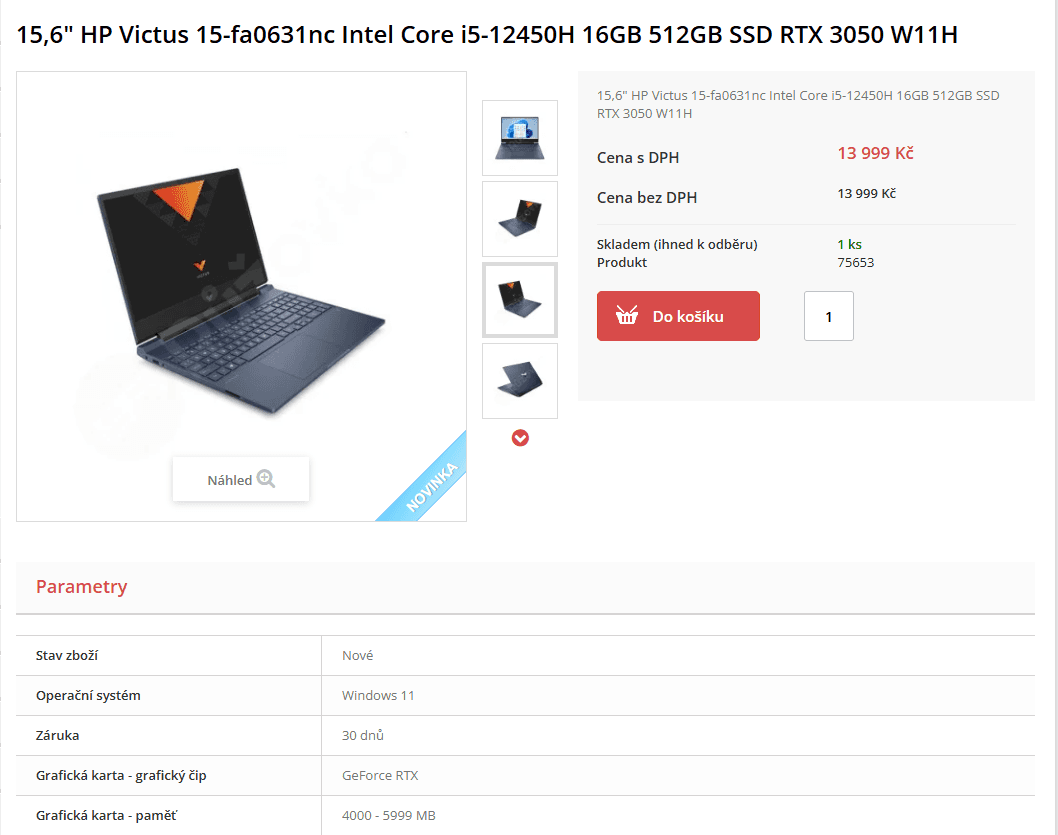Select the fourth laptop rear-view thumbnail
The width and height of the screenshot is (1058, 835).
520,381
